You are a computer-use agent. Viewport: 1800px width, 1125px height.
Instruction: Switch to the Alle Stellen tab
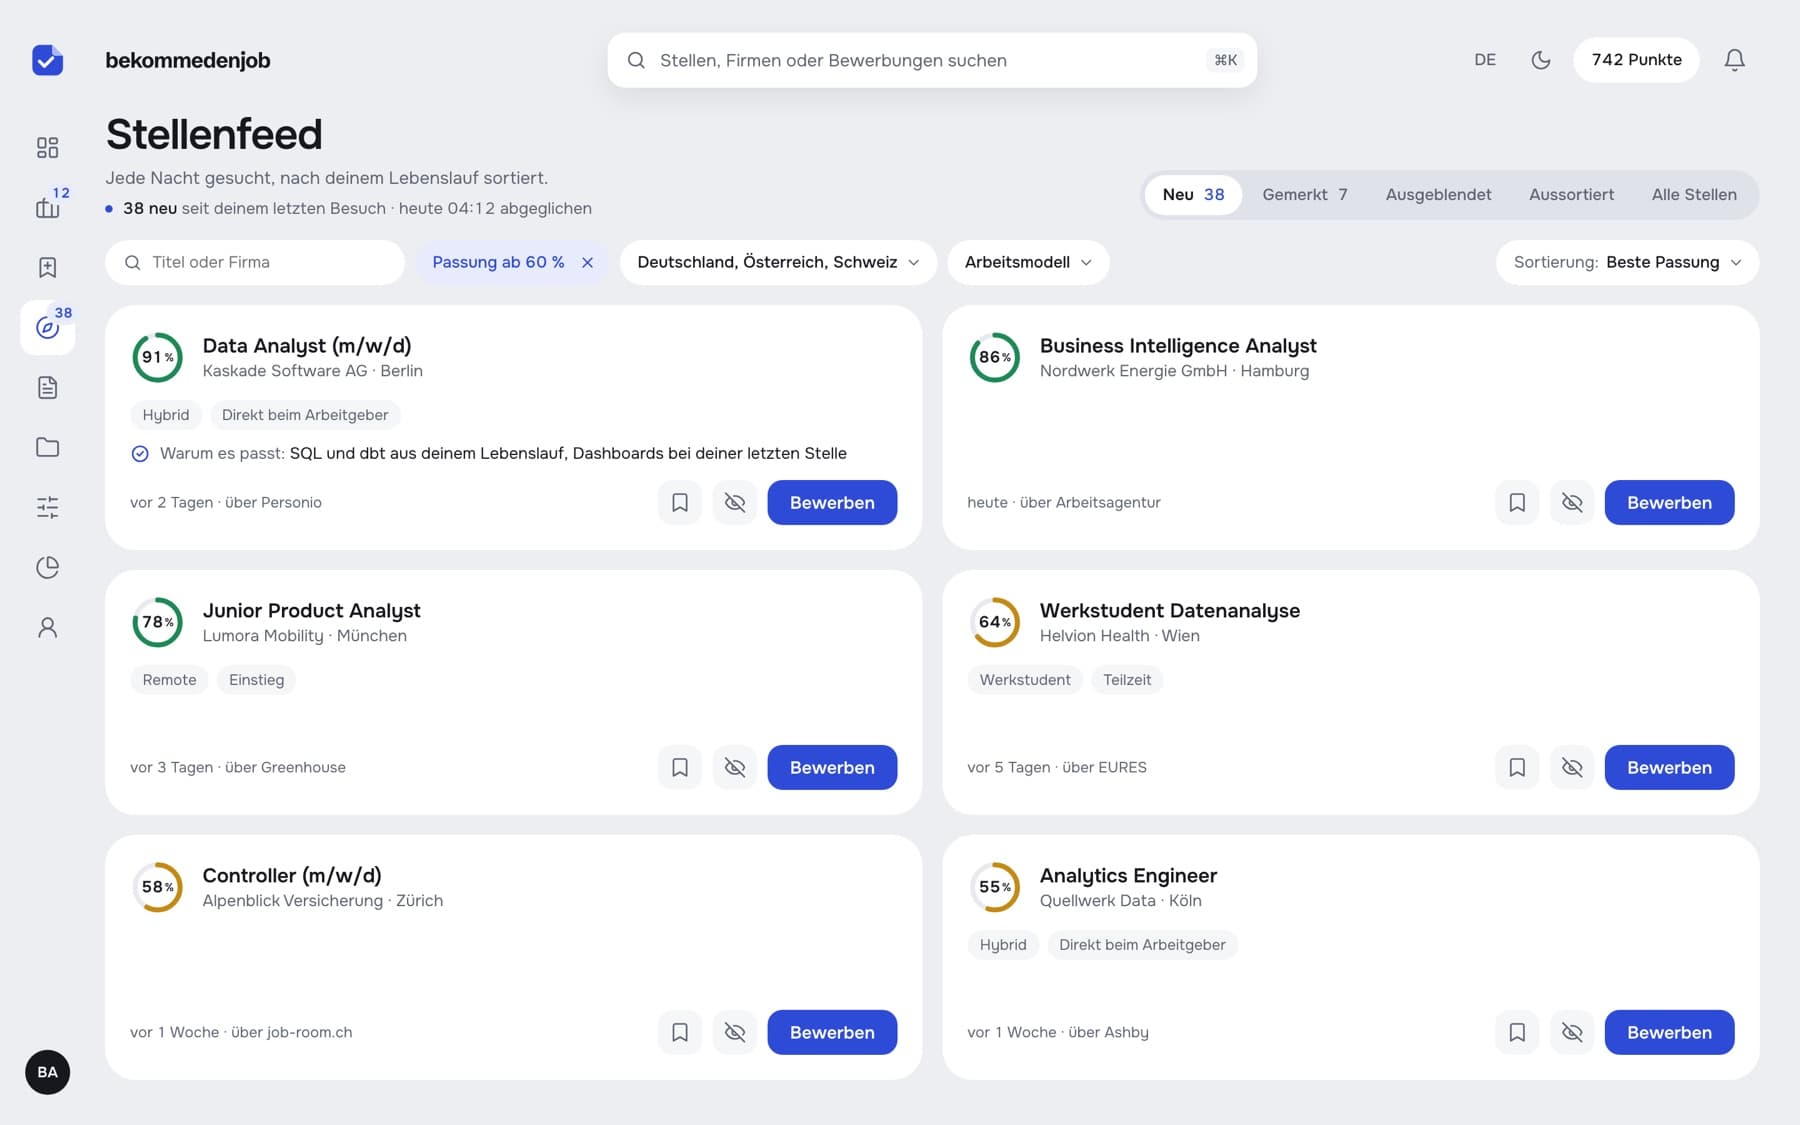(1694, 195)
